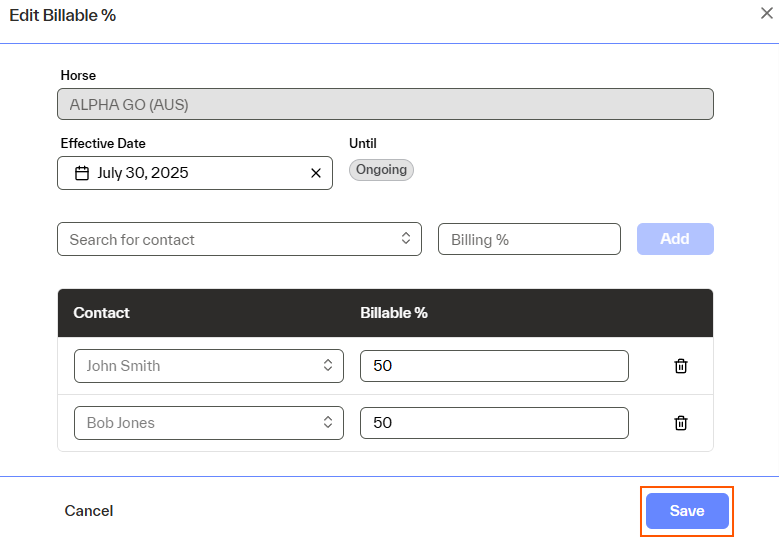Open the Search for contact dropdown
The height and width of the screenshot is (537, 779).
[x=240, y=239]
